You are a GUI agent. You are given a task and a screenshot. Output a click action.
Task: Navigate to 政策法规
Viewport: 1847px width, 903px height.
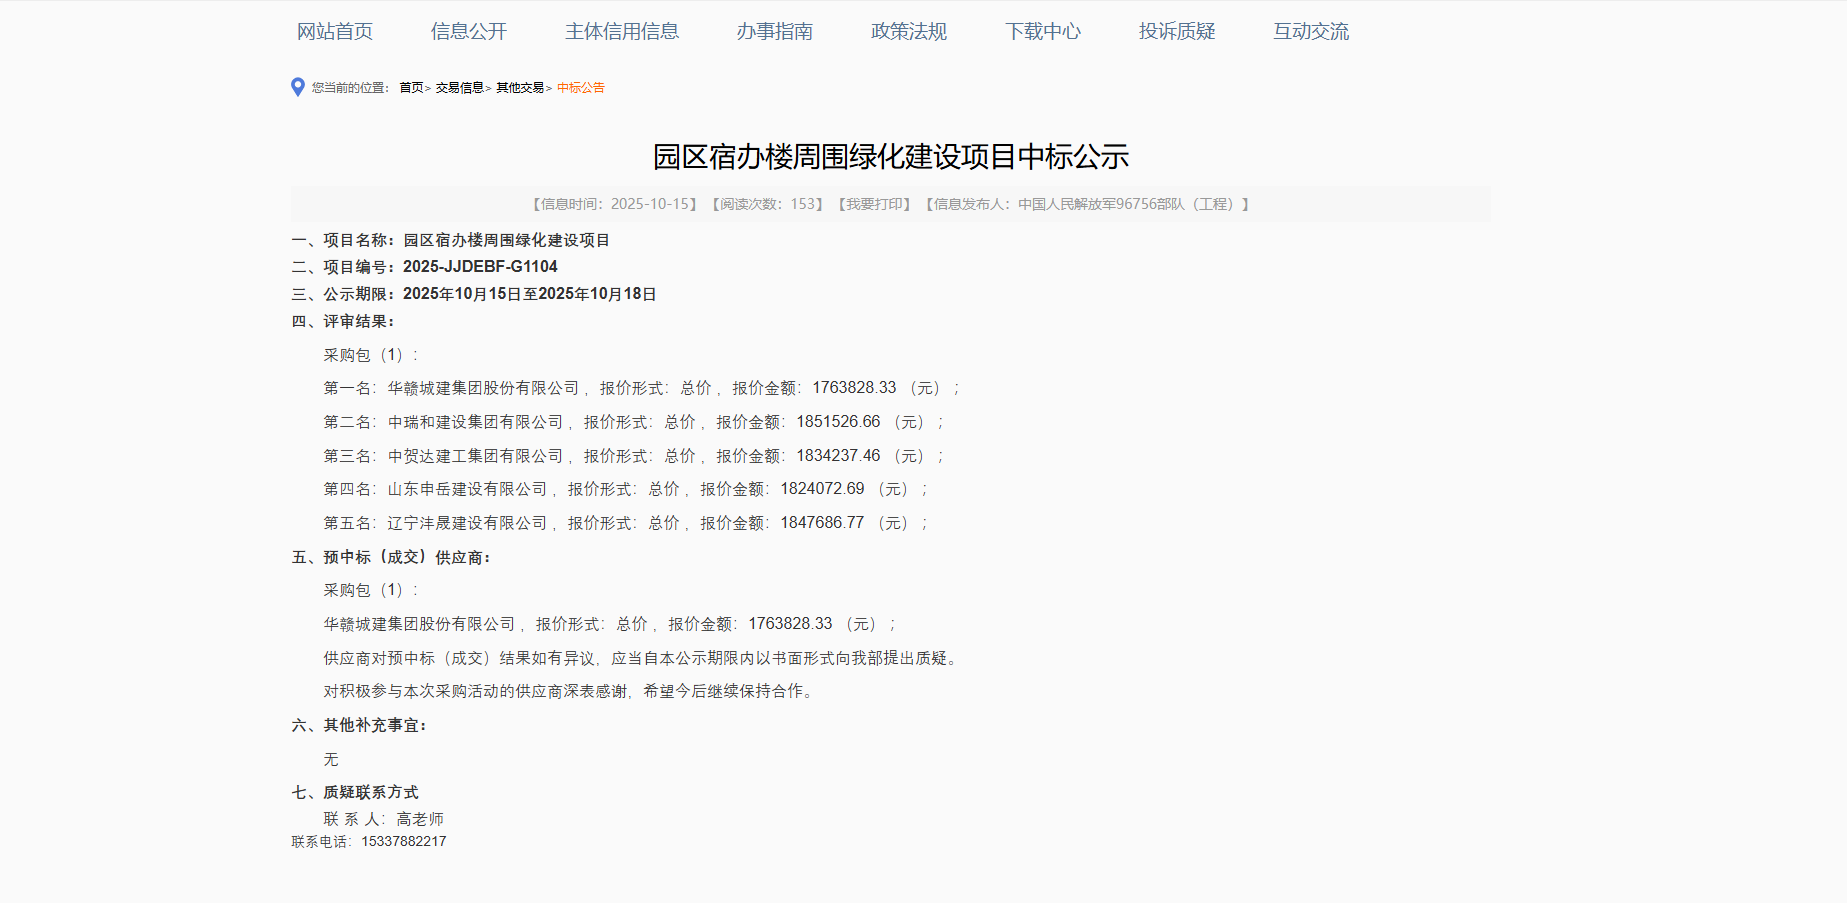[907, 31]
